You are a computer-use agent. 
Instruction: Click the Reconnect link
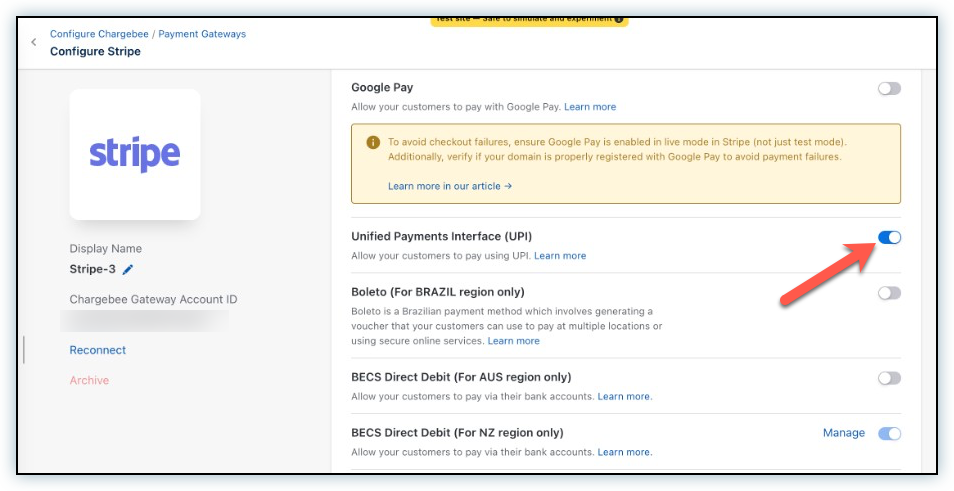click(98, 350)
